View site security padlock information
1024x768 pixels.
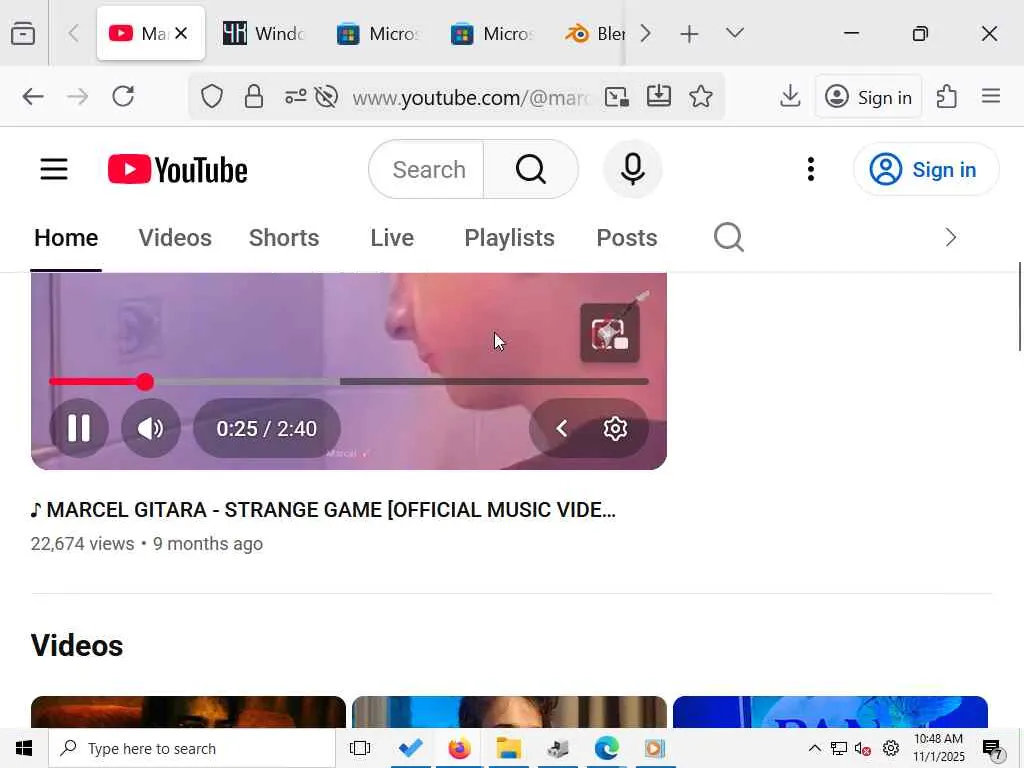pyautogui.click(x=253, y=97)
